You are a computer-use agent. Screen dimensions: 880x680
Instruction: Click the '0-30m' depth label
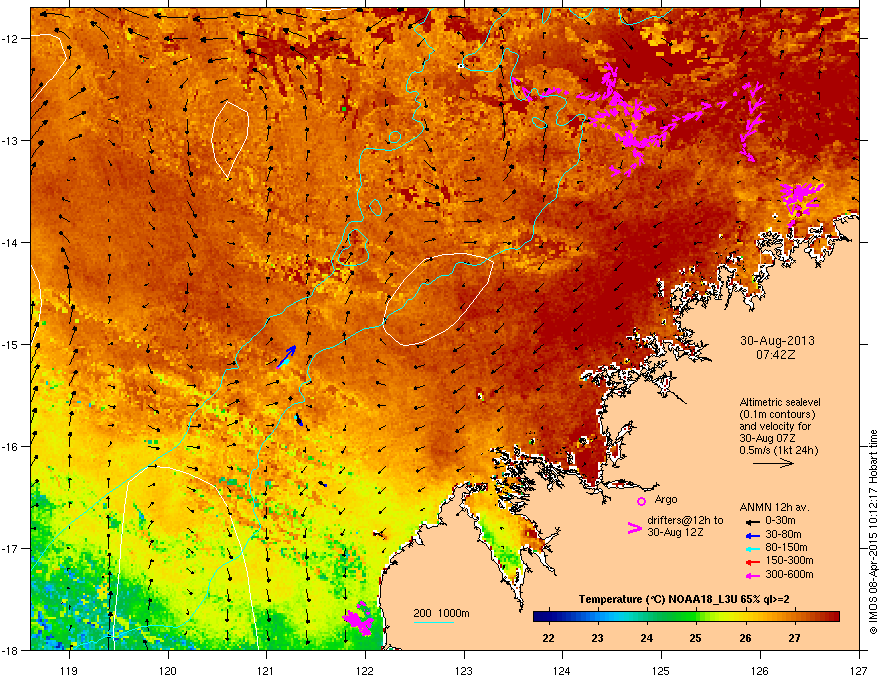[x=780, y=521]
